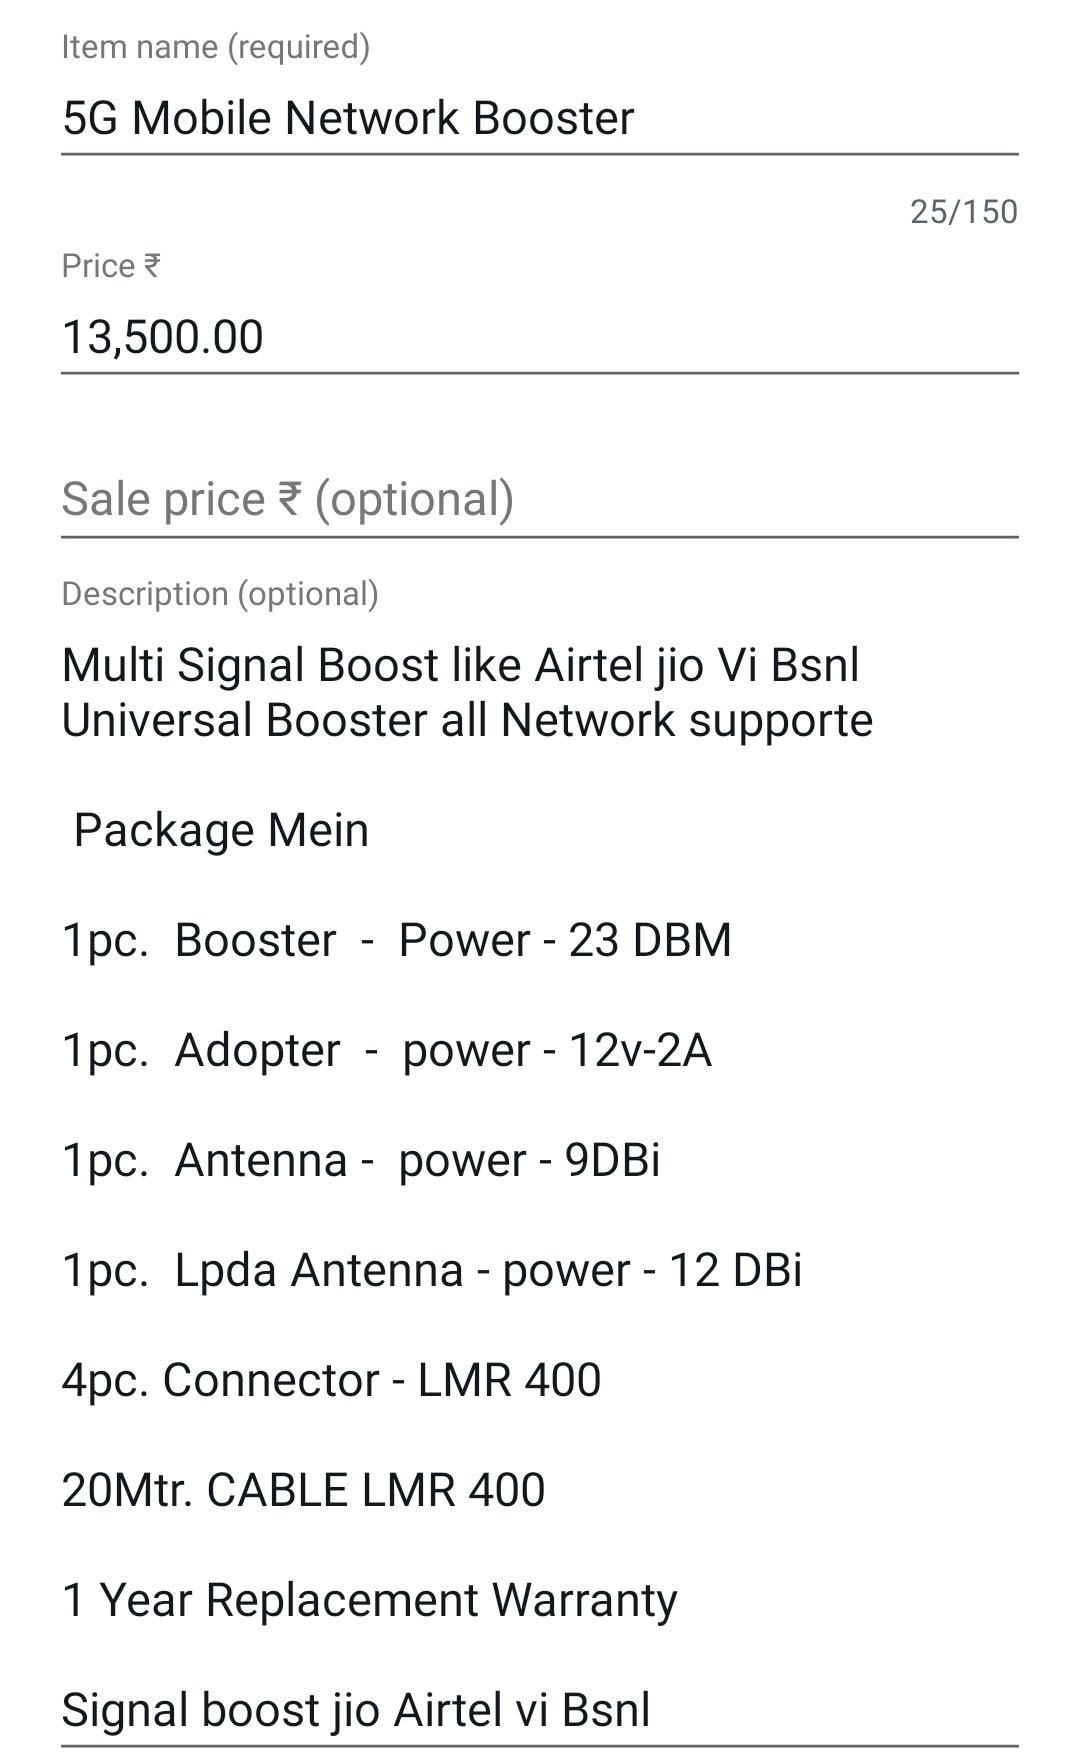Image resolution: width=1080 pixels, height=1763 pixels.
Task: Place cursor on 'Package Mein' line
Action: 221,831
